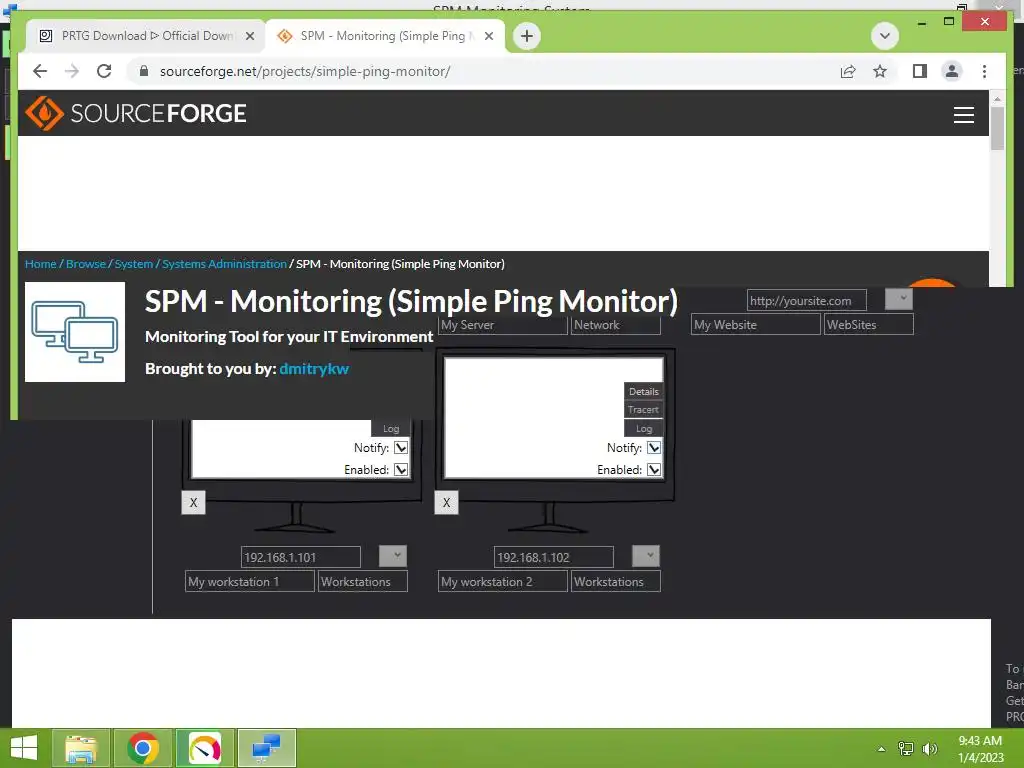Image resolution: width=1024 pixels, height=768 pixels.
Task: Remove workstation 1 with X button
Action: [x=193, y=503]
